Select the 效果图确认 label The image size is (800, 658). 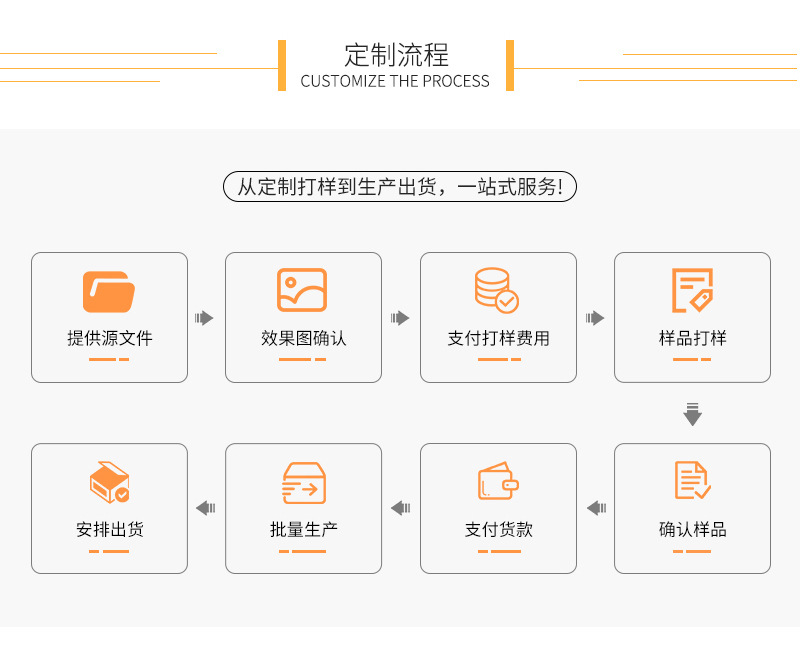[x=304, y=338]
